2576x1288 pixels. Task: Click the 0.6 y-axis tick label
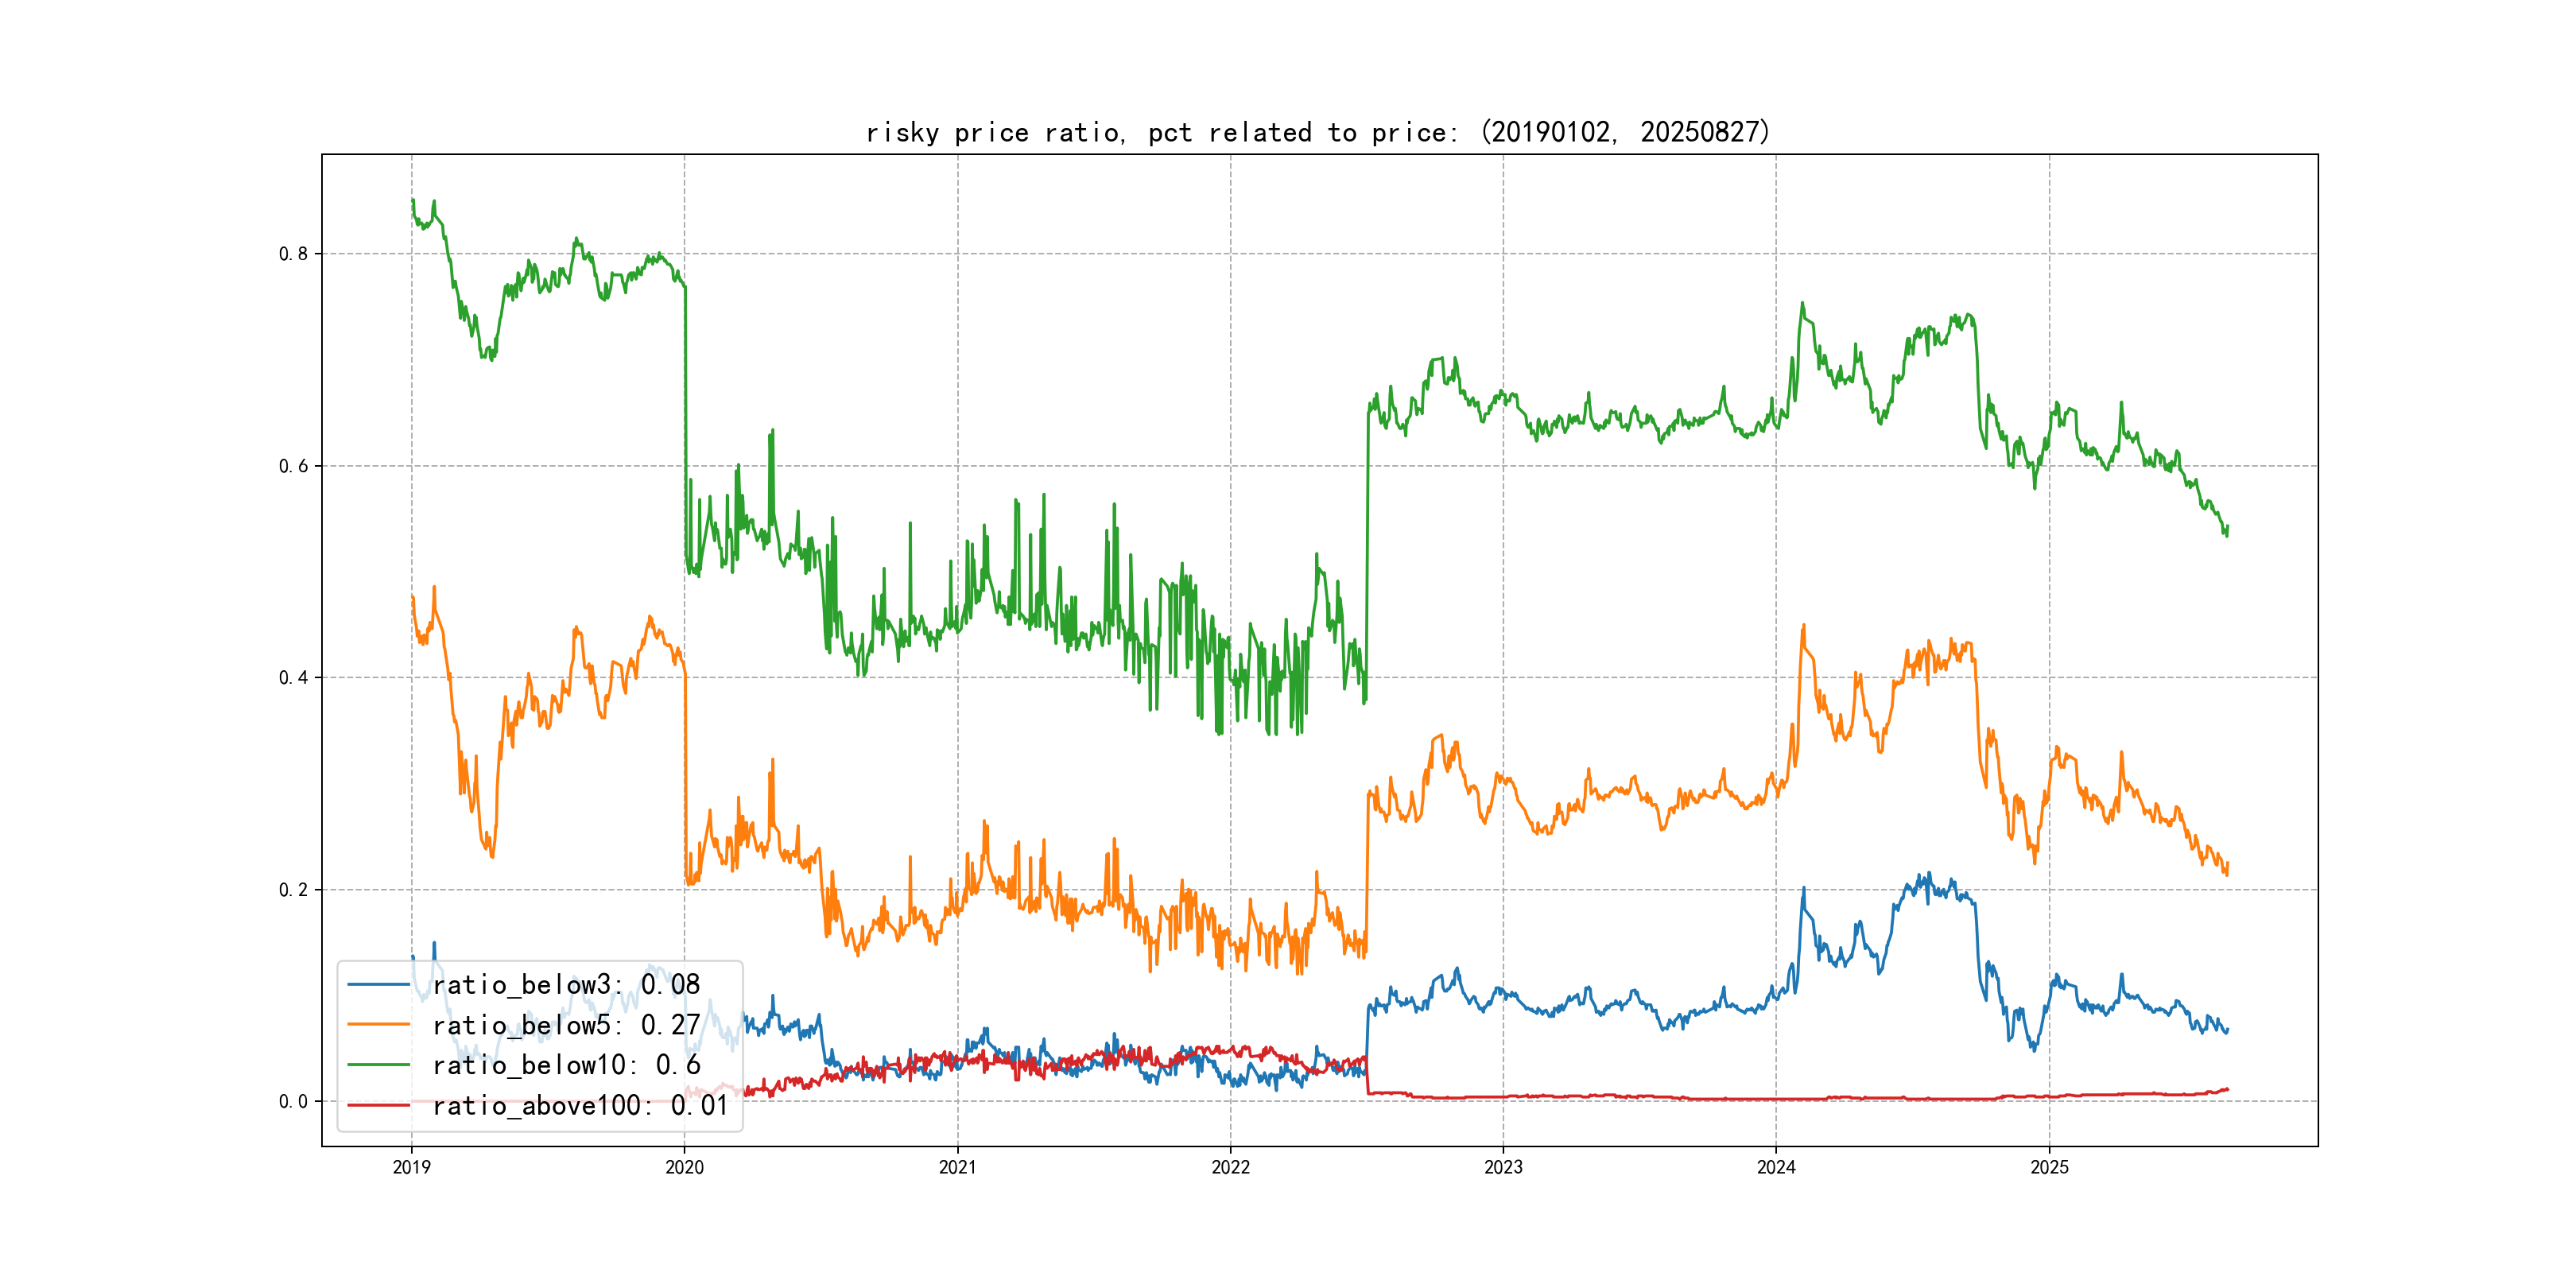click(x=293, y=466)
